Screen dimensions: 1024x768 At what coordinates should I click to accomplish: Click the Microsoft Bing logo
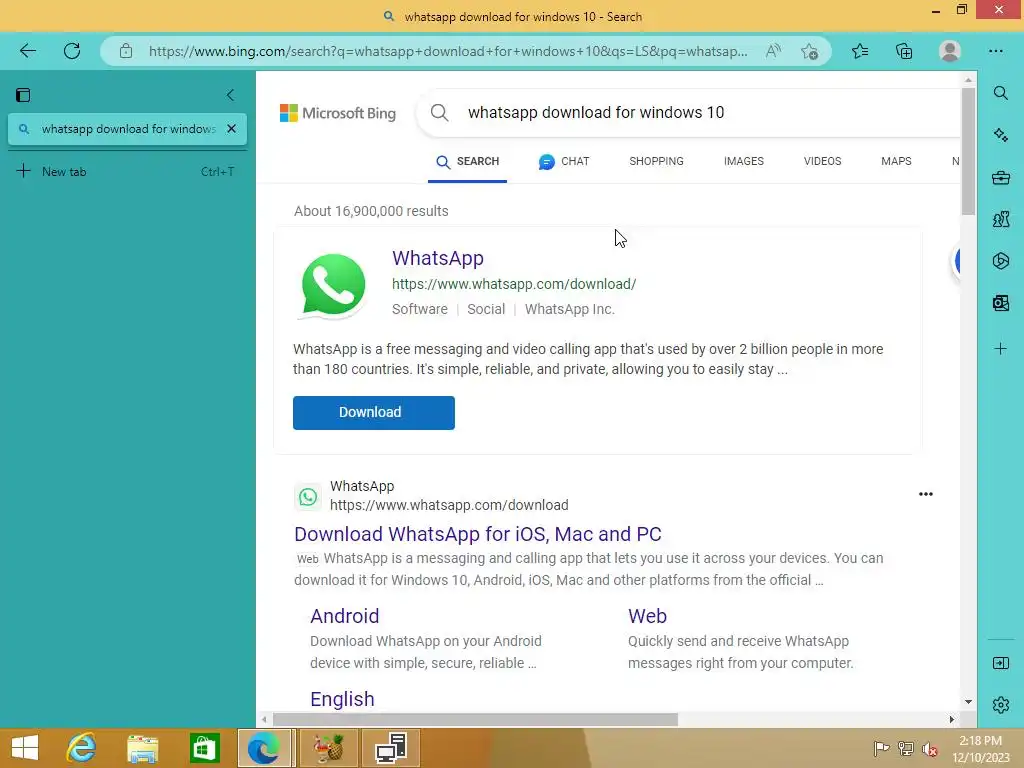[338, 113]
